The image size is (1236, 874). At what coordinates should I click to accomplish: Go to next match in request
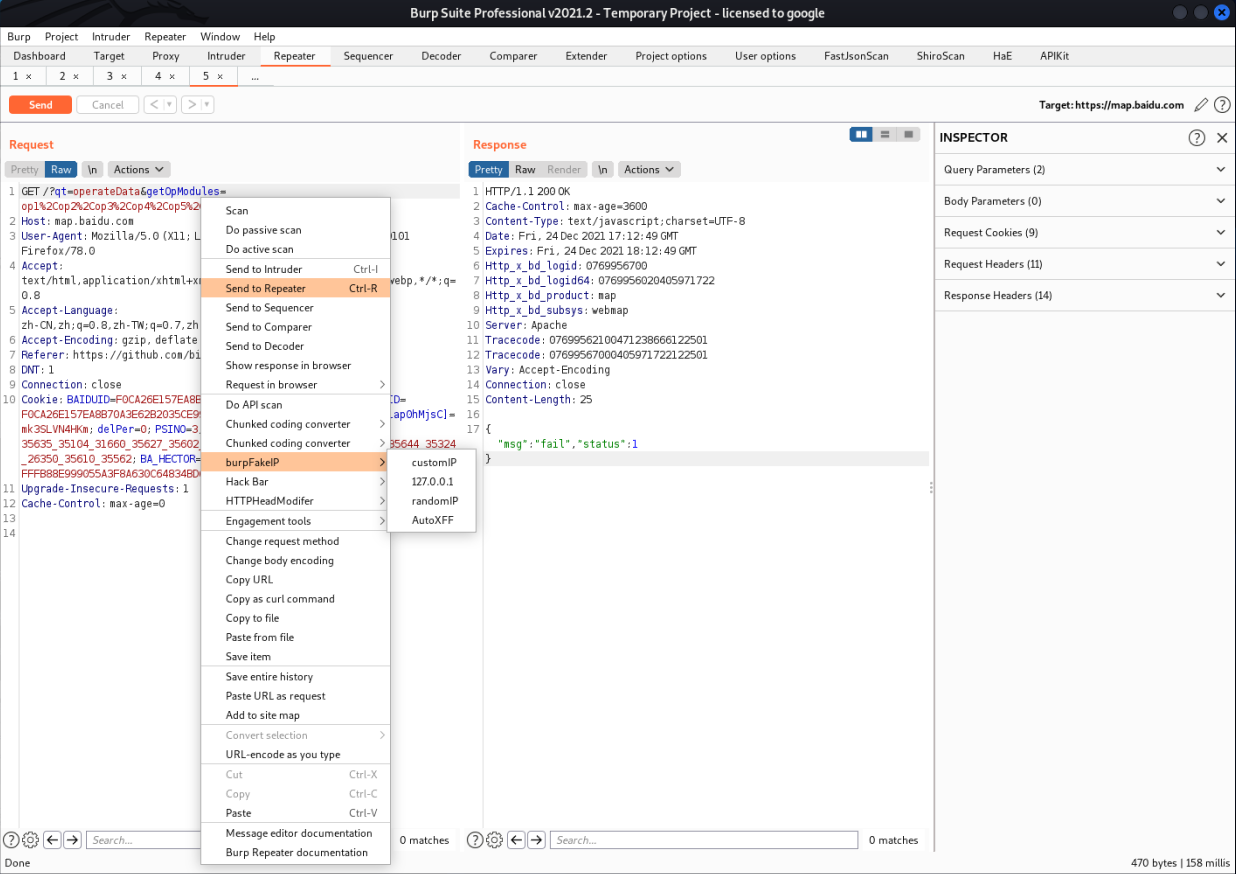73,840
